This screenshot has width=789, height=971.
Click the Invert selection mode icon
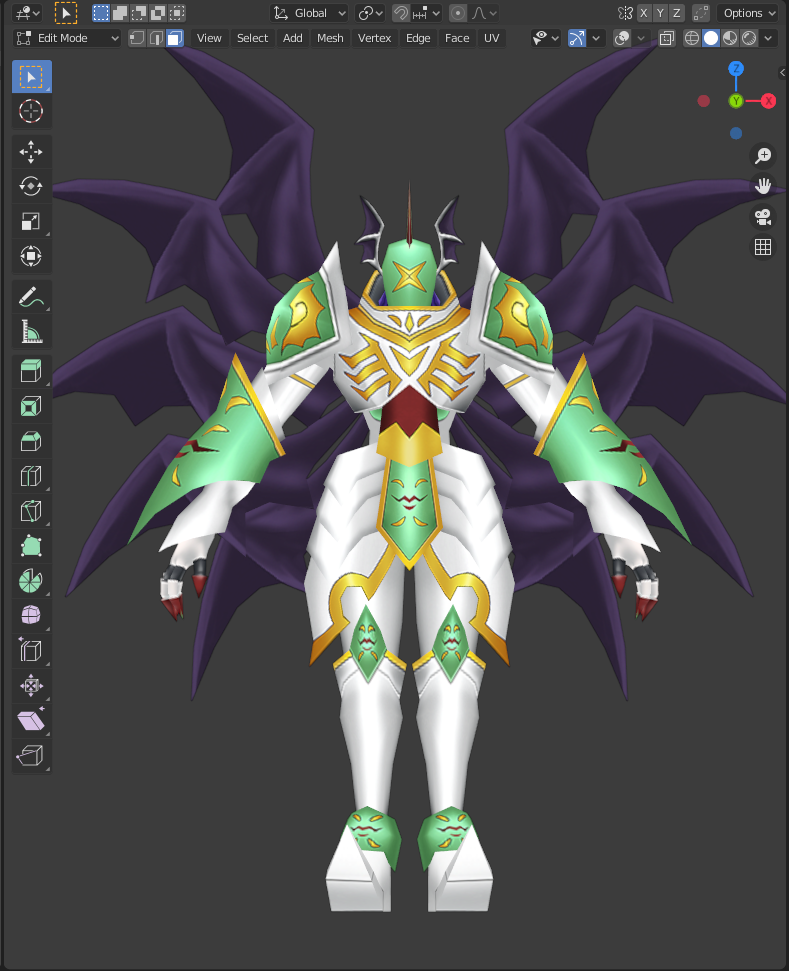(x=158, y=13)
